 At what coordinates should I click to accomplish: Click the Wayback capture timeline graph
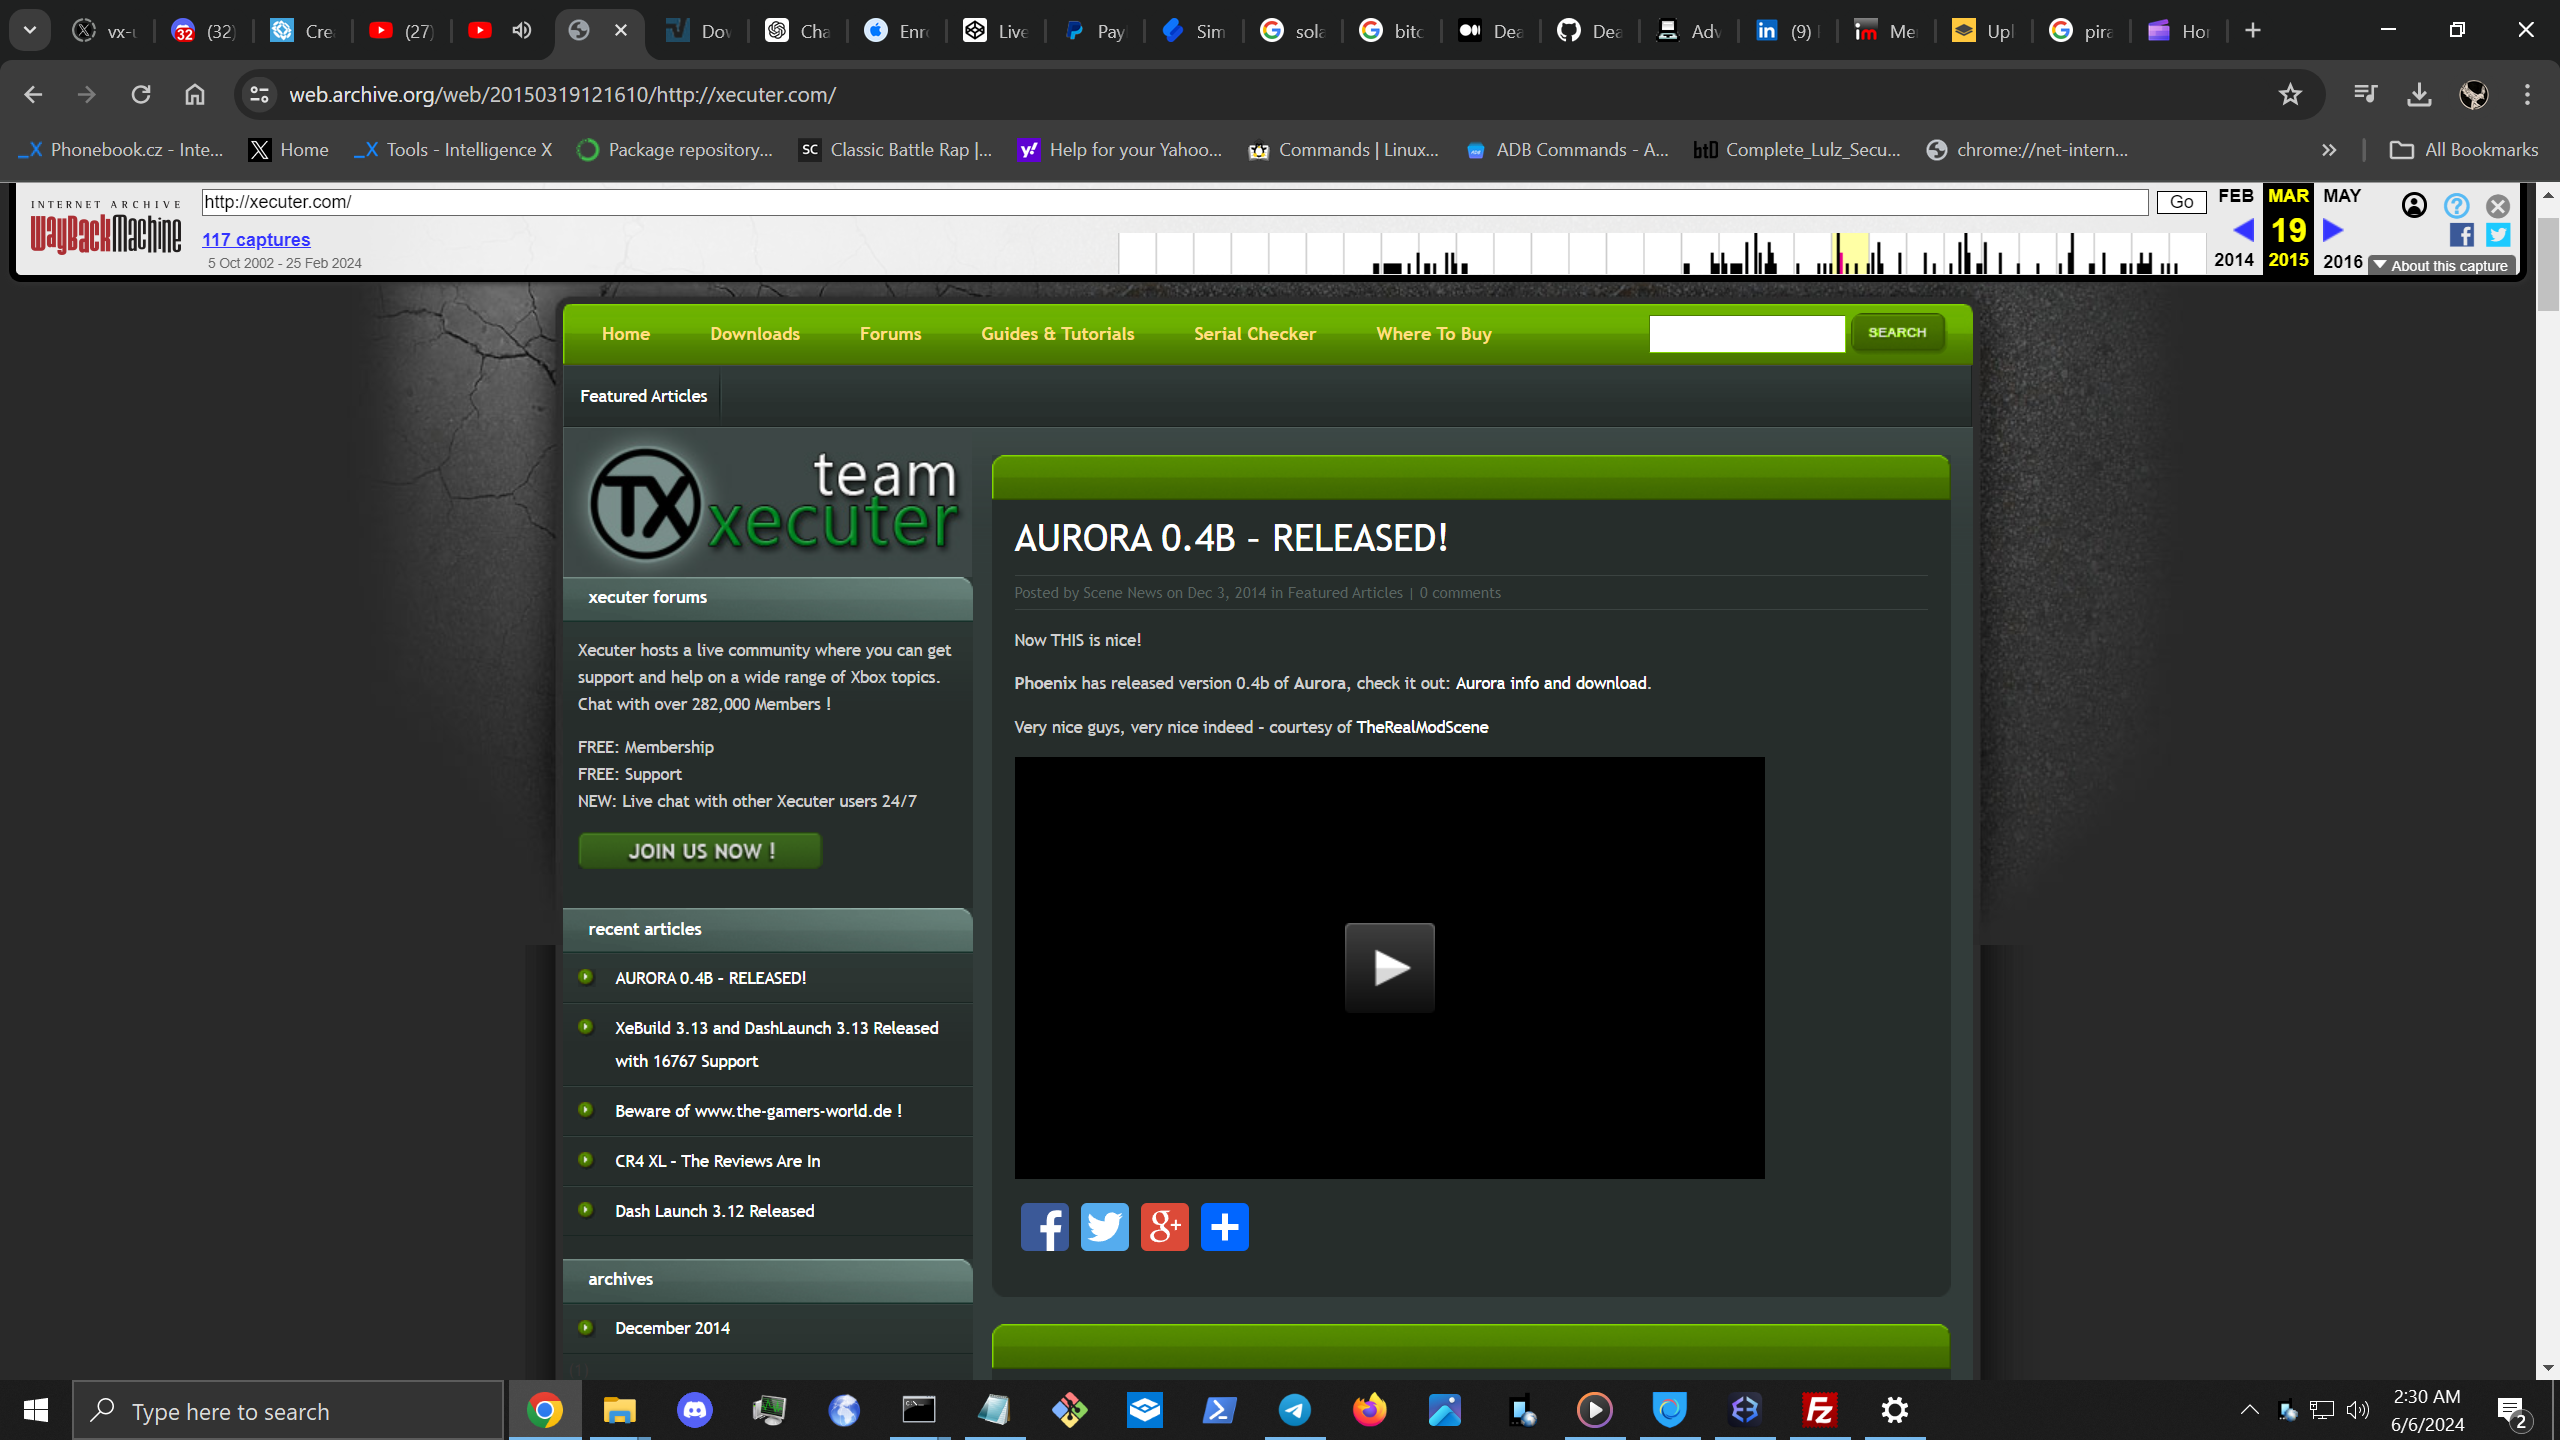click(x=1662, y=253)
